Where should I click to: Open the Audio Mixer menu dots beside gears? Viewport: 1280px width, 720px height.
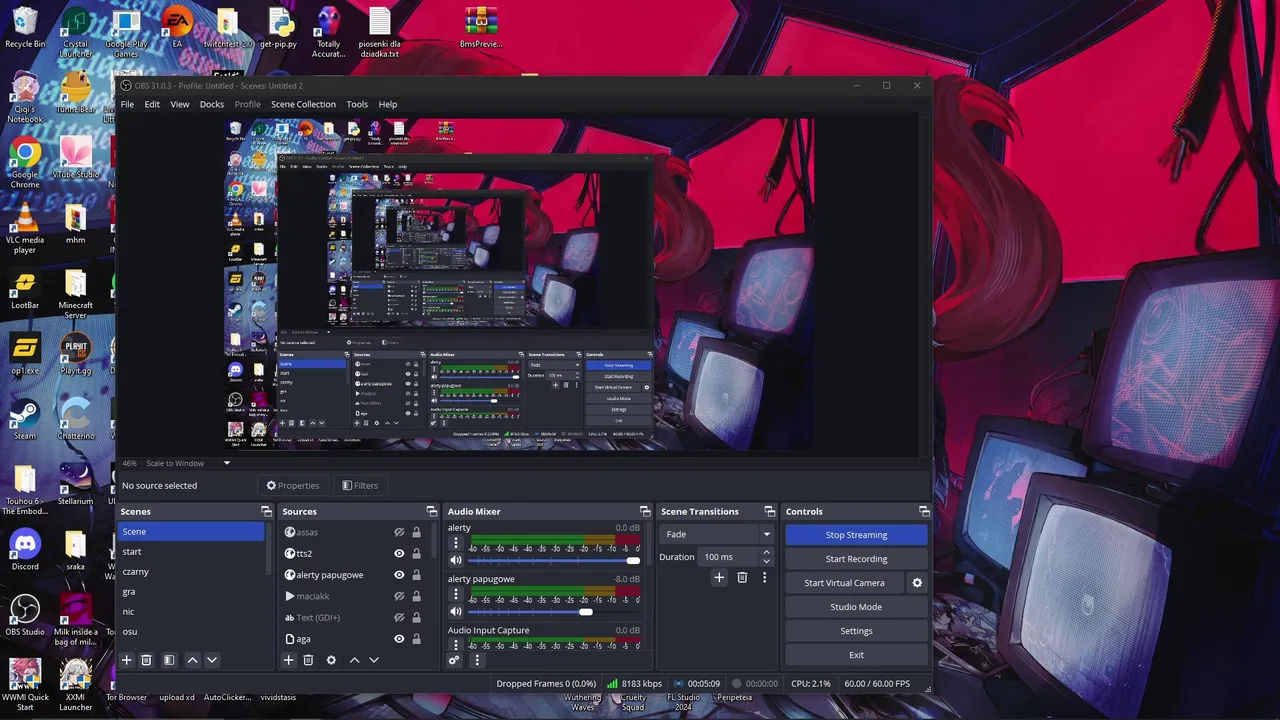[477, 660]
